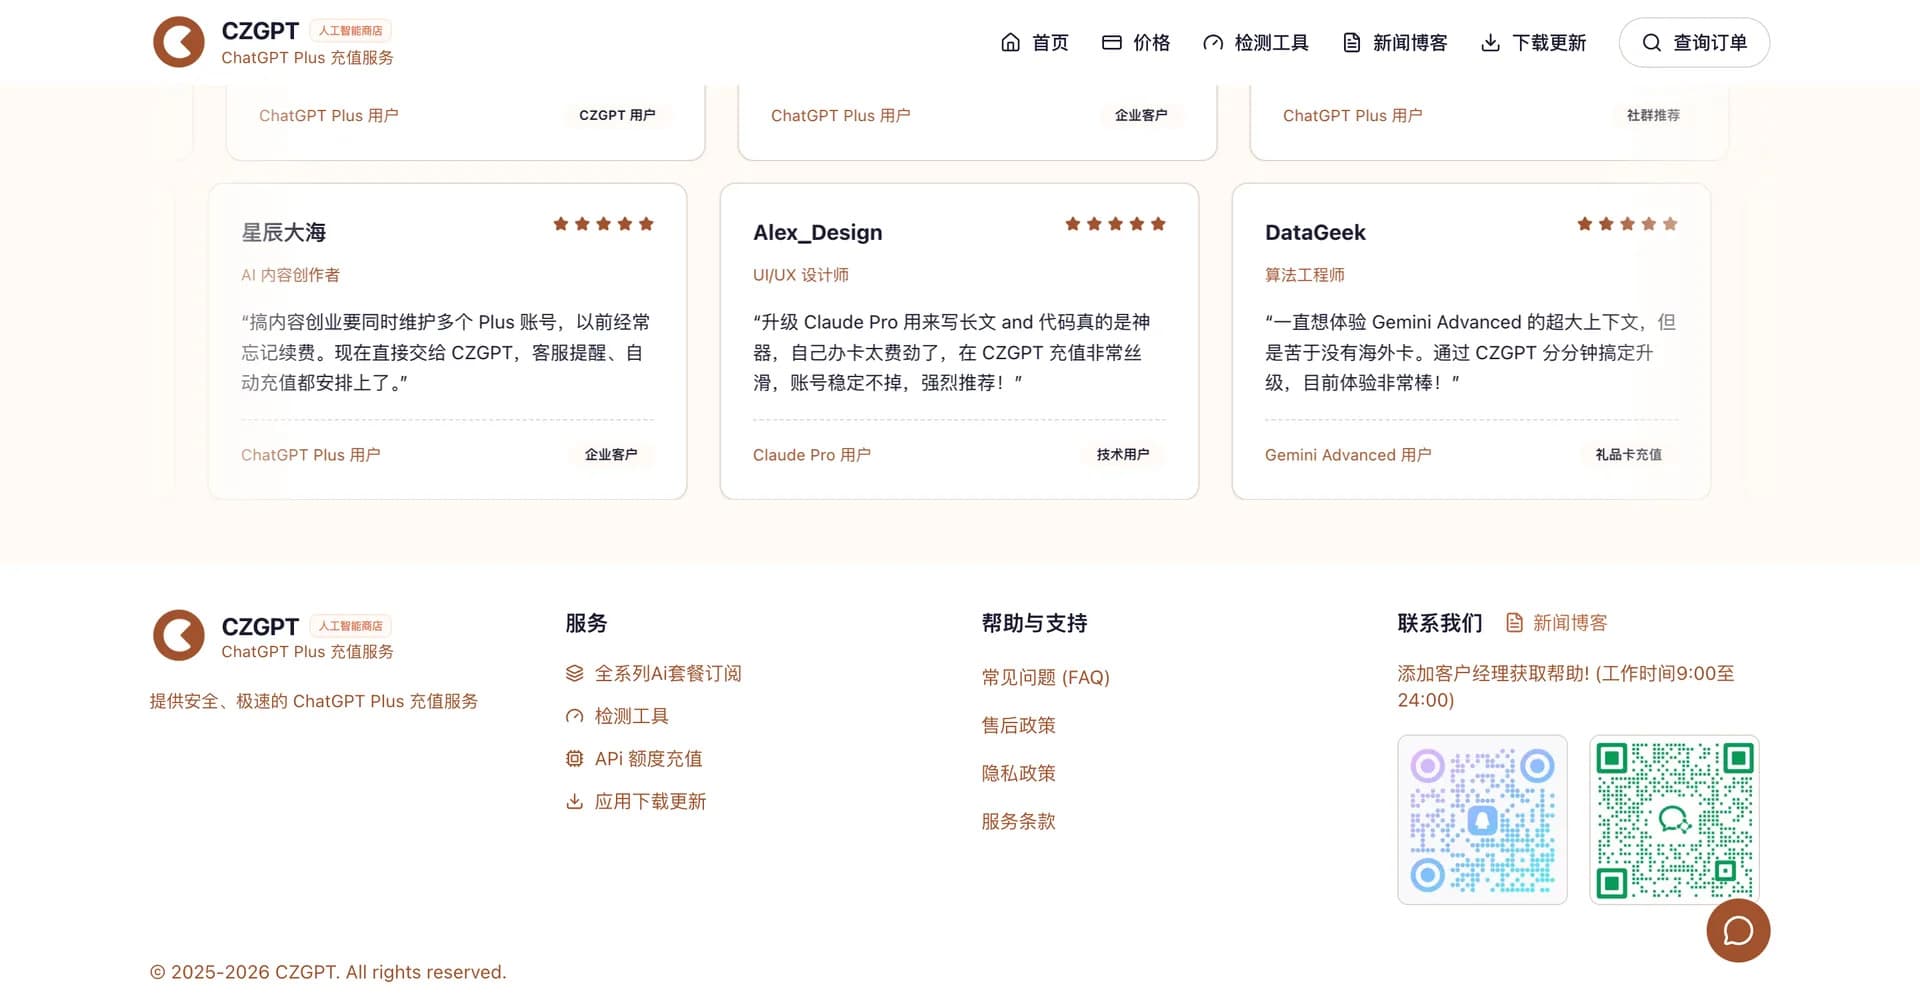Open the 应用下载更新 footer link
Image resolution: width=1920 pixels, height=1005 pixels.
tap(636, 801)
